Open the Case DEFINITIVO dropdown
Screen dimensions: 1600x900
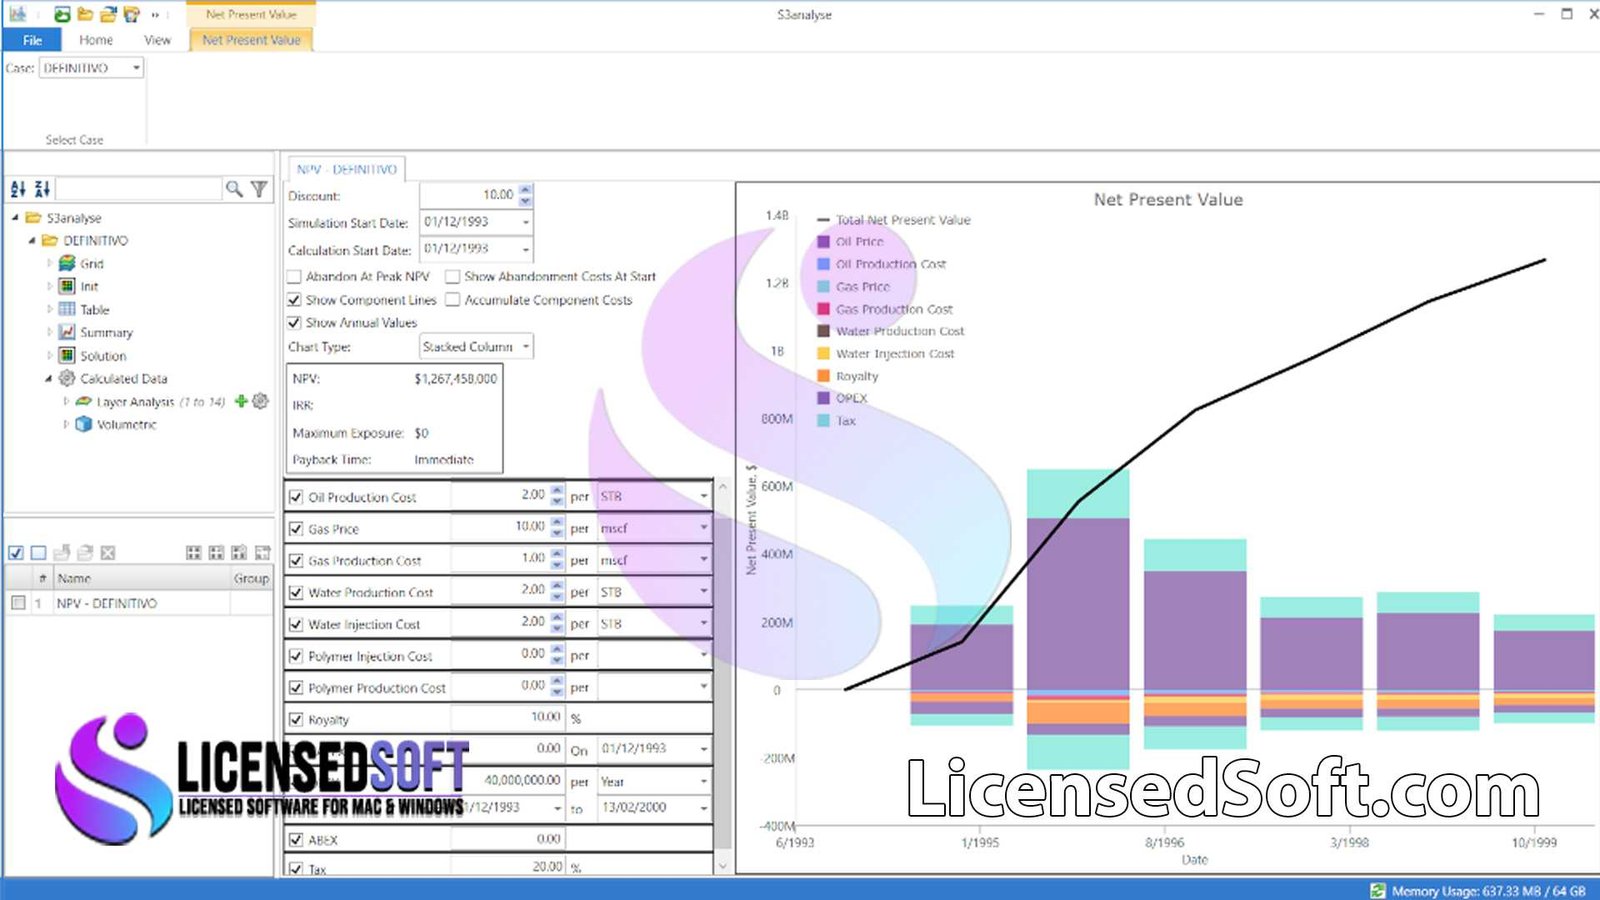point(136,68)
